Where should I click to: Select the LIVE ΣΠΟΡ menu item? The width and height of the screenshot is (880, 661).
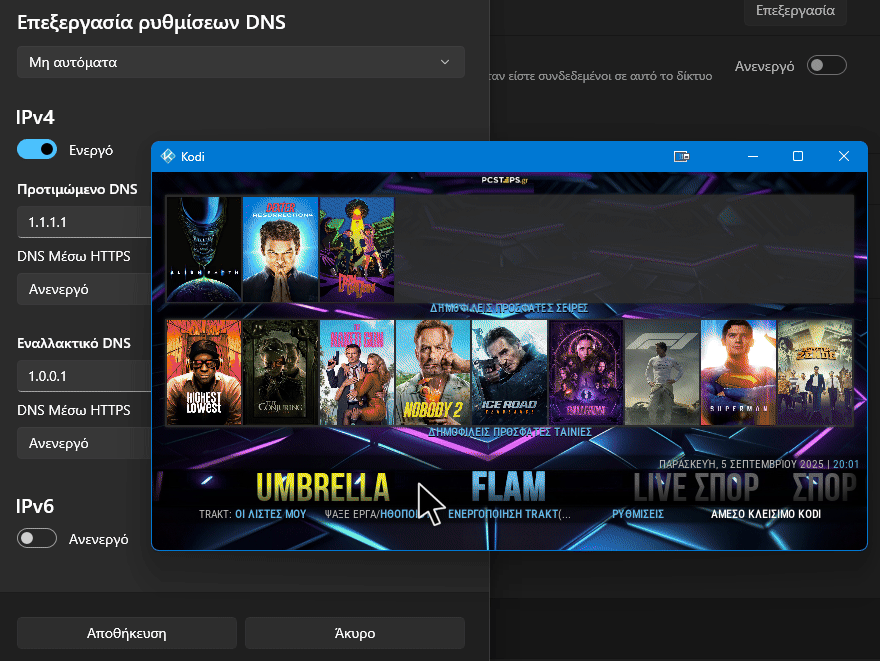[696, 487]
